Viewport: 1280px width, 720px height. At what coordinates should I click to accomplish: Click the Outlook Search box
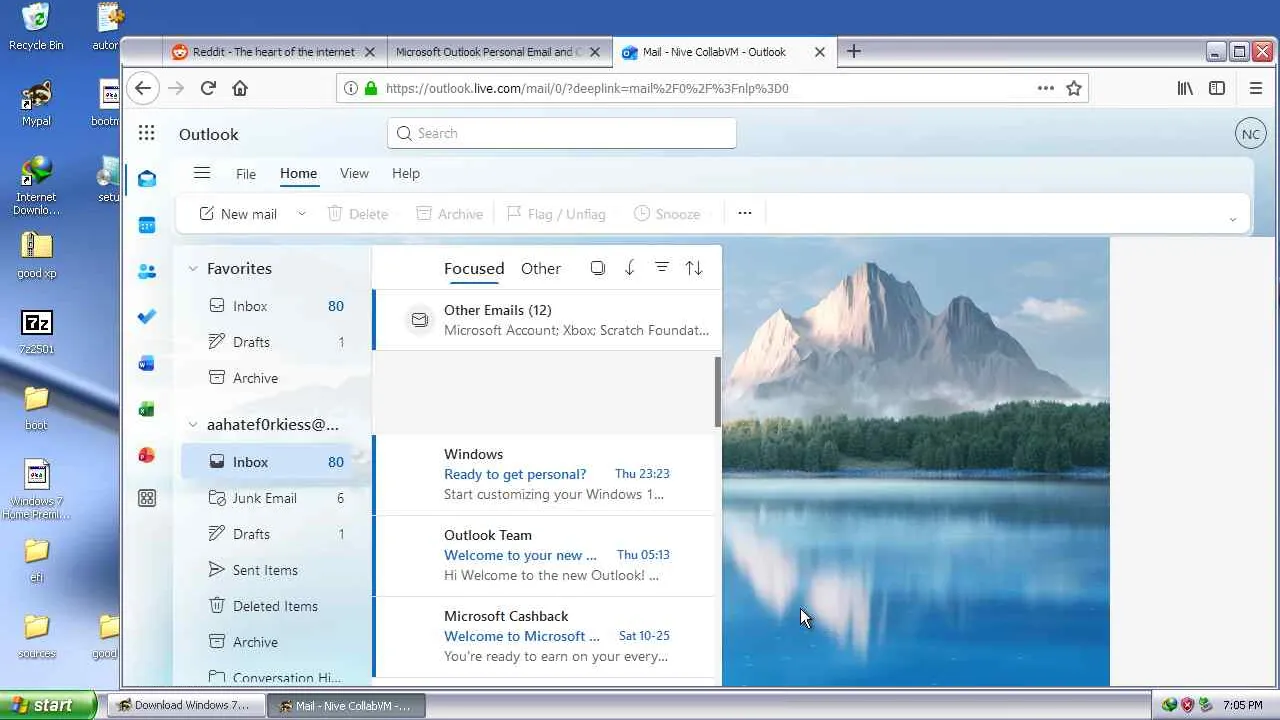[562, 133]
